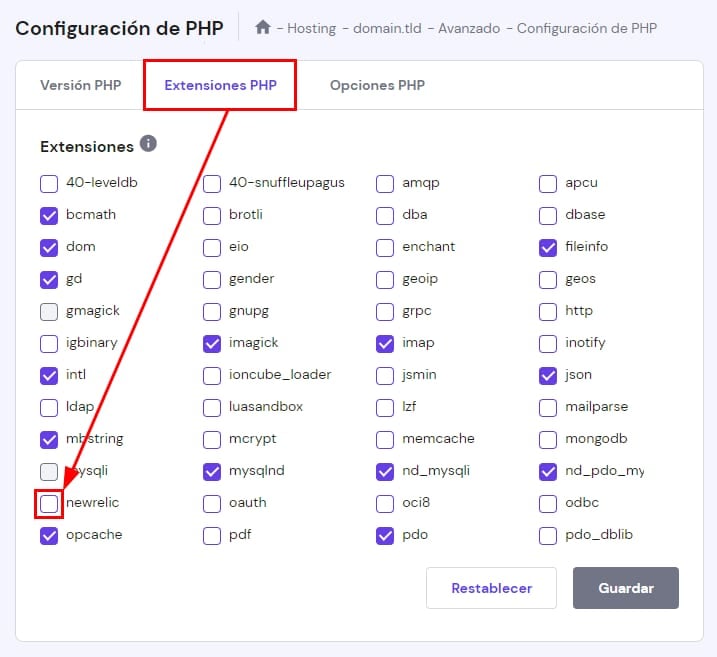Tick the brotli extension checkbox

[212, 215]
